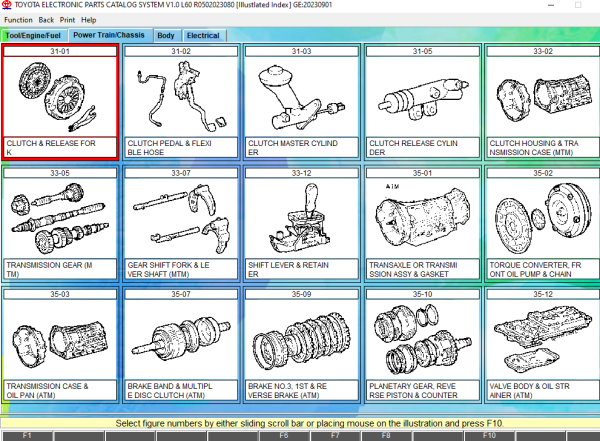Click figure number label 31-02
The height and width of the screenshot is (441, 600).
181,51
